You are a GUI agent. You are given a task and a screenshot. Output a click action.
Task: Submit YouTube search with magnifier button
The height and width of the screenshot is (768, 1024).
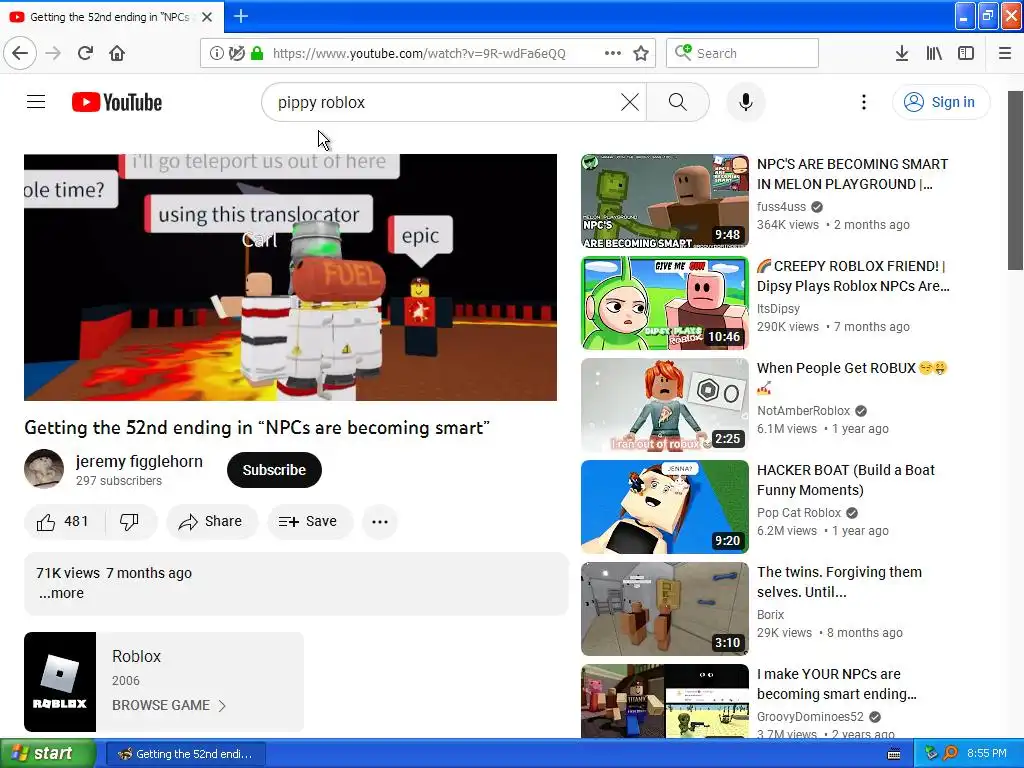(x=678, y=102)
